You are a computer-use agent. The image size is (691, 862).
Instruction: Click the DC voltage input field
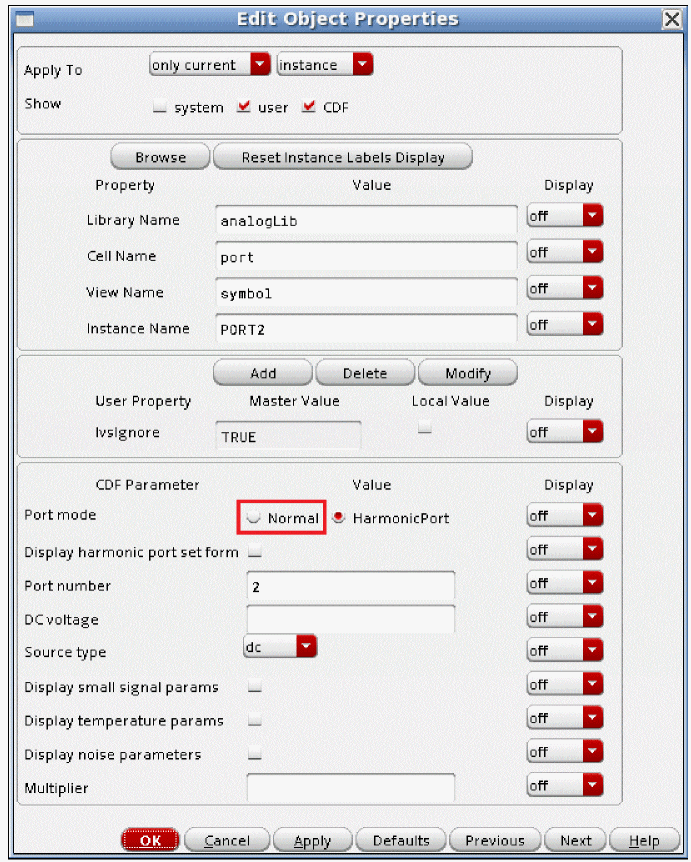coord(351,619)
